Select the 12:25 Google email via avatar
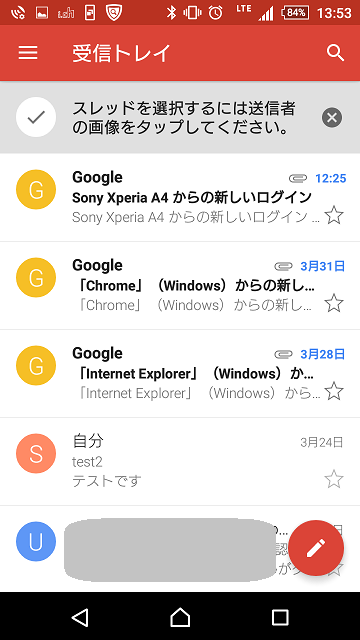The width and height of the screenshot is (360, 640). click(36, 189)
